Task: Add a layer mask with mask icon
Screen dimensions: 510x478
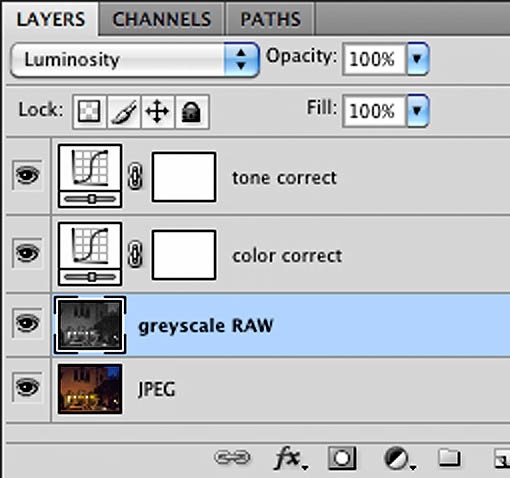Action: click(x=342, y=458)
